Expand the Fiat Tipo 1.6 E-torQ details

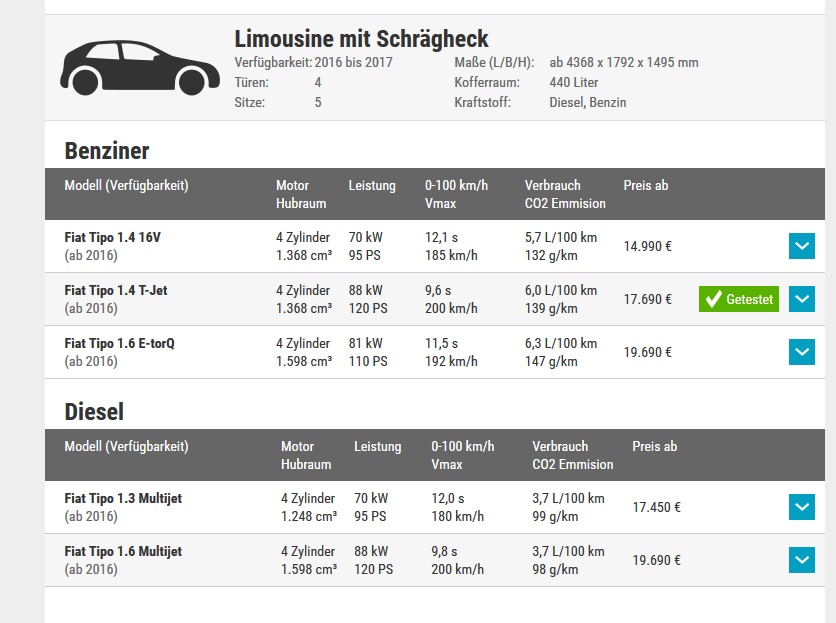[802, 352]
